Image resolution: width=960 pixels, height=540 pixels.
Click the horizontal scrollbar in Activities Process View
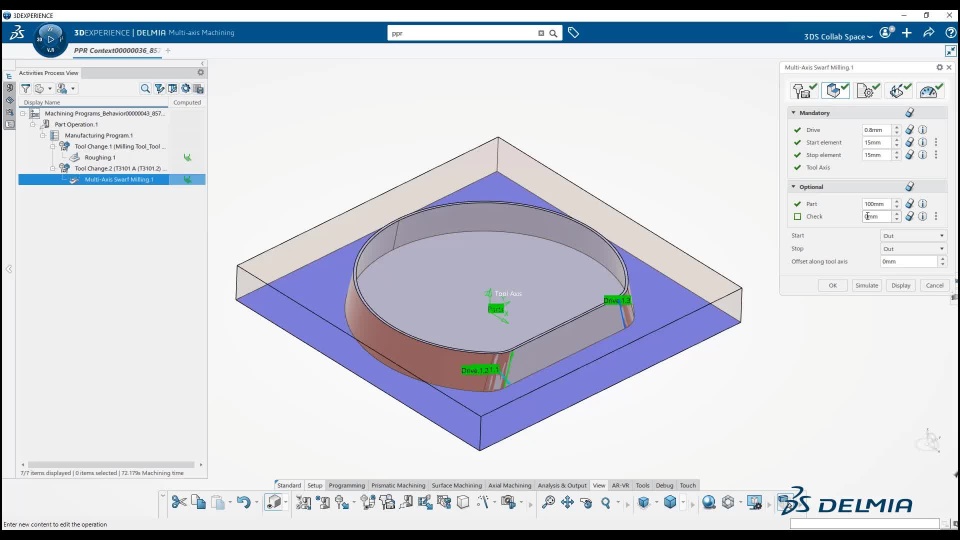click(111, 465)
